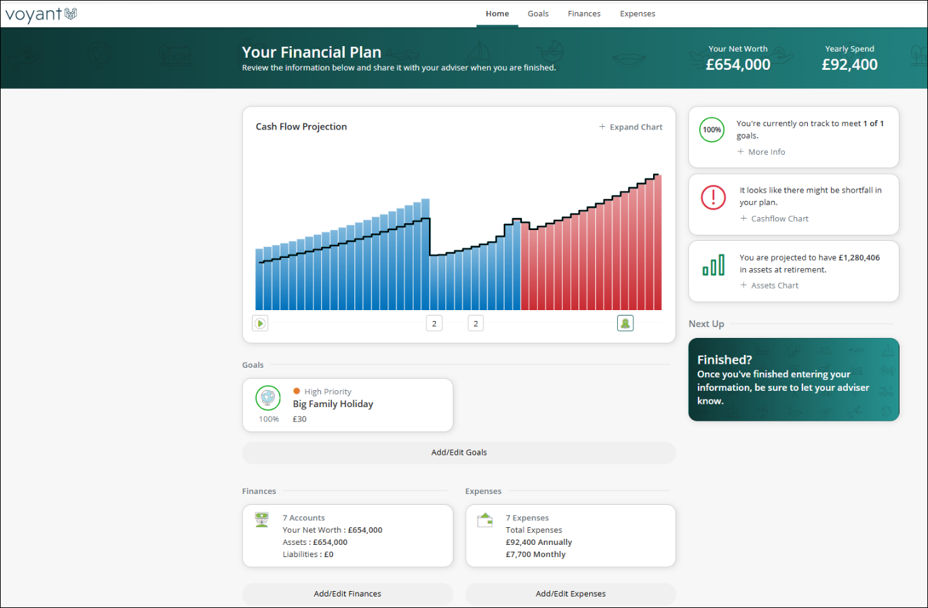Screen dimensions: 928x608
Task: Click the green assets bar chart icon
Action: pyautogui.click(x=713, y=265)
